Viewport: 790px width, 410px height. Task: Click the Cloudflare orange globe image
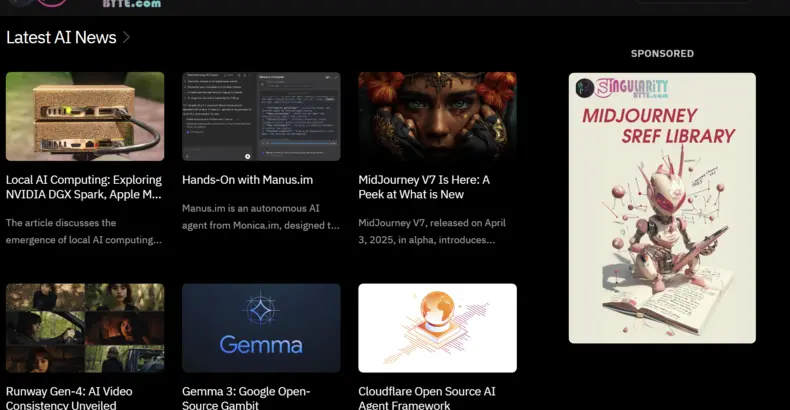pyautogui.click(x=437, y=328)
